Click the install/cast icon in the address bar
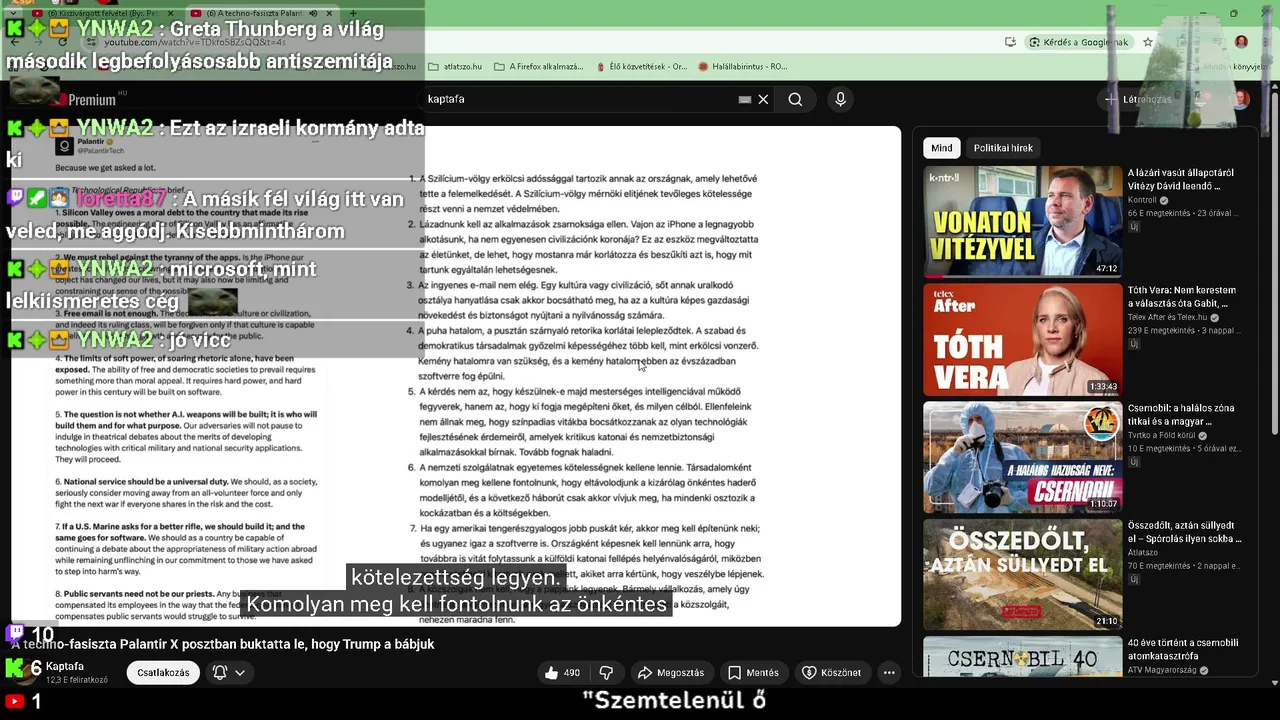Image resolution: width=1280 pixels, height=720 pixels. 1010,42
